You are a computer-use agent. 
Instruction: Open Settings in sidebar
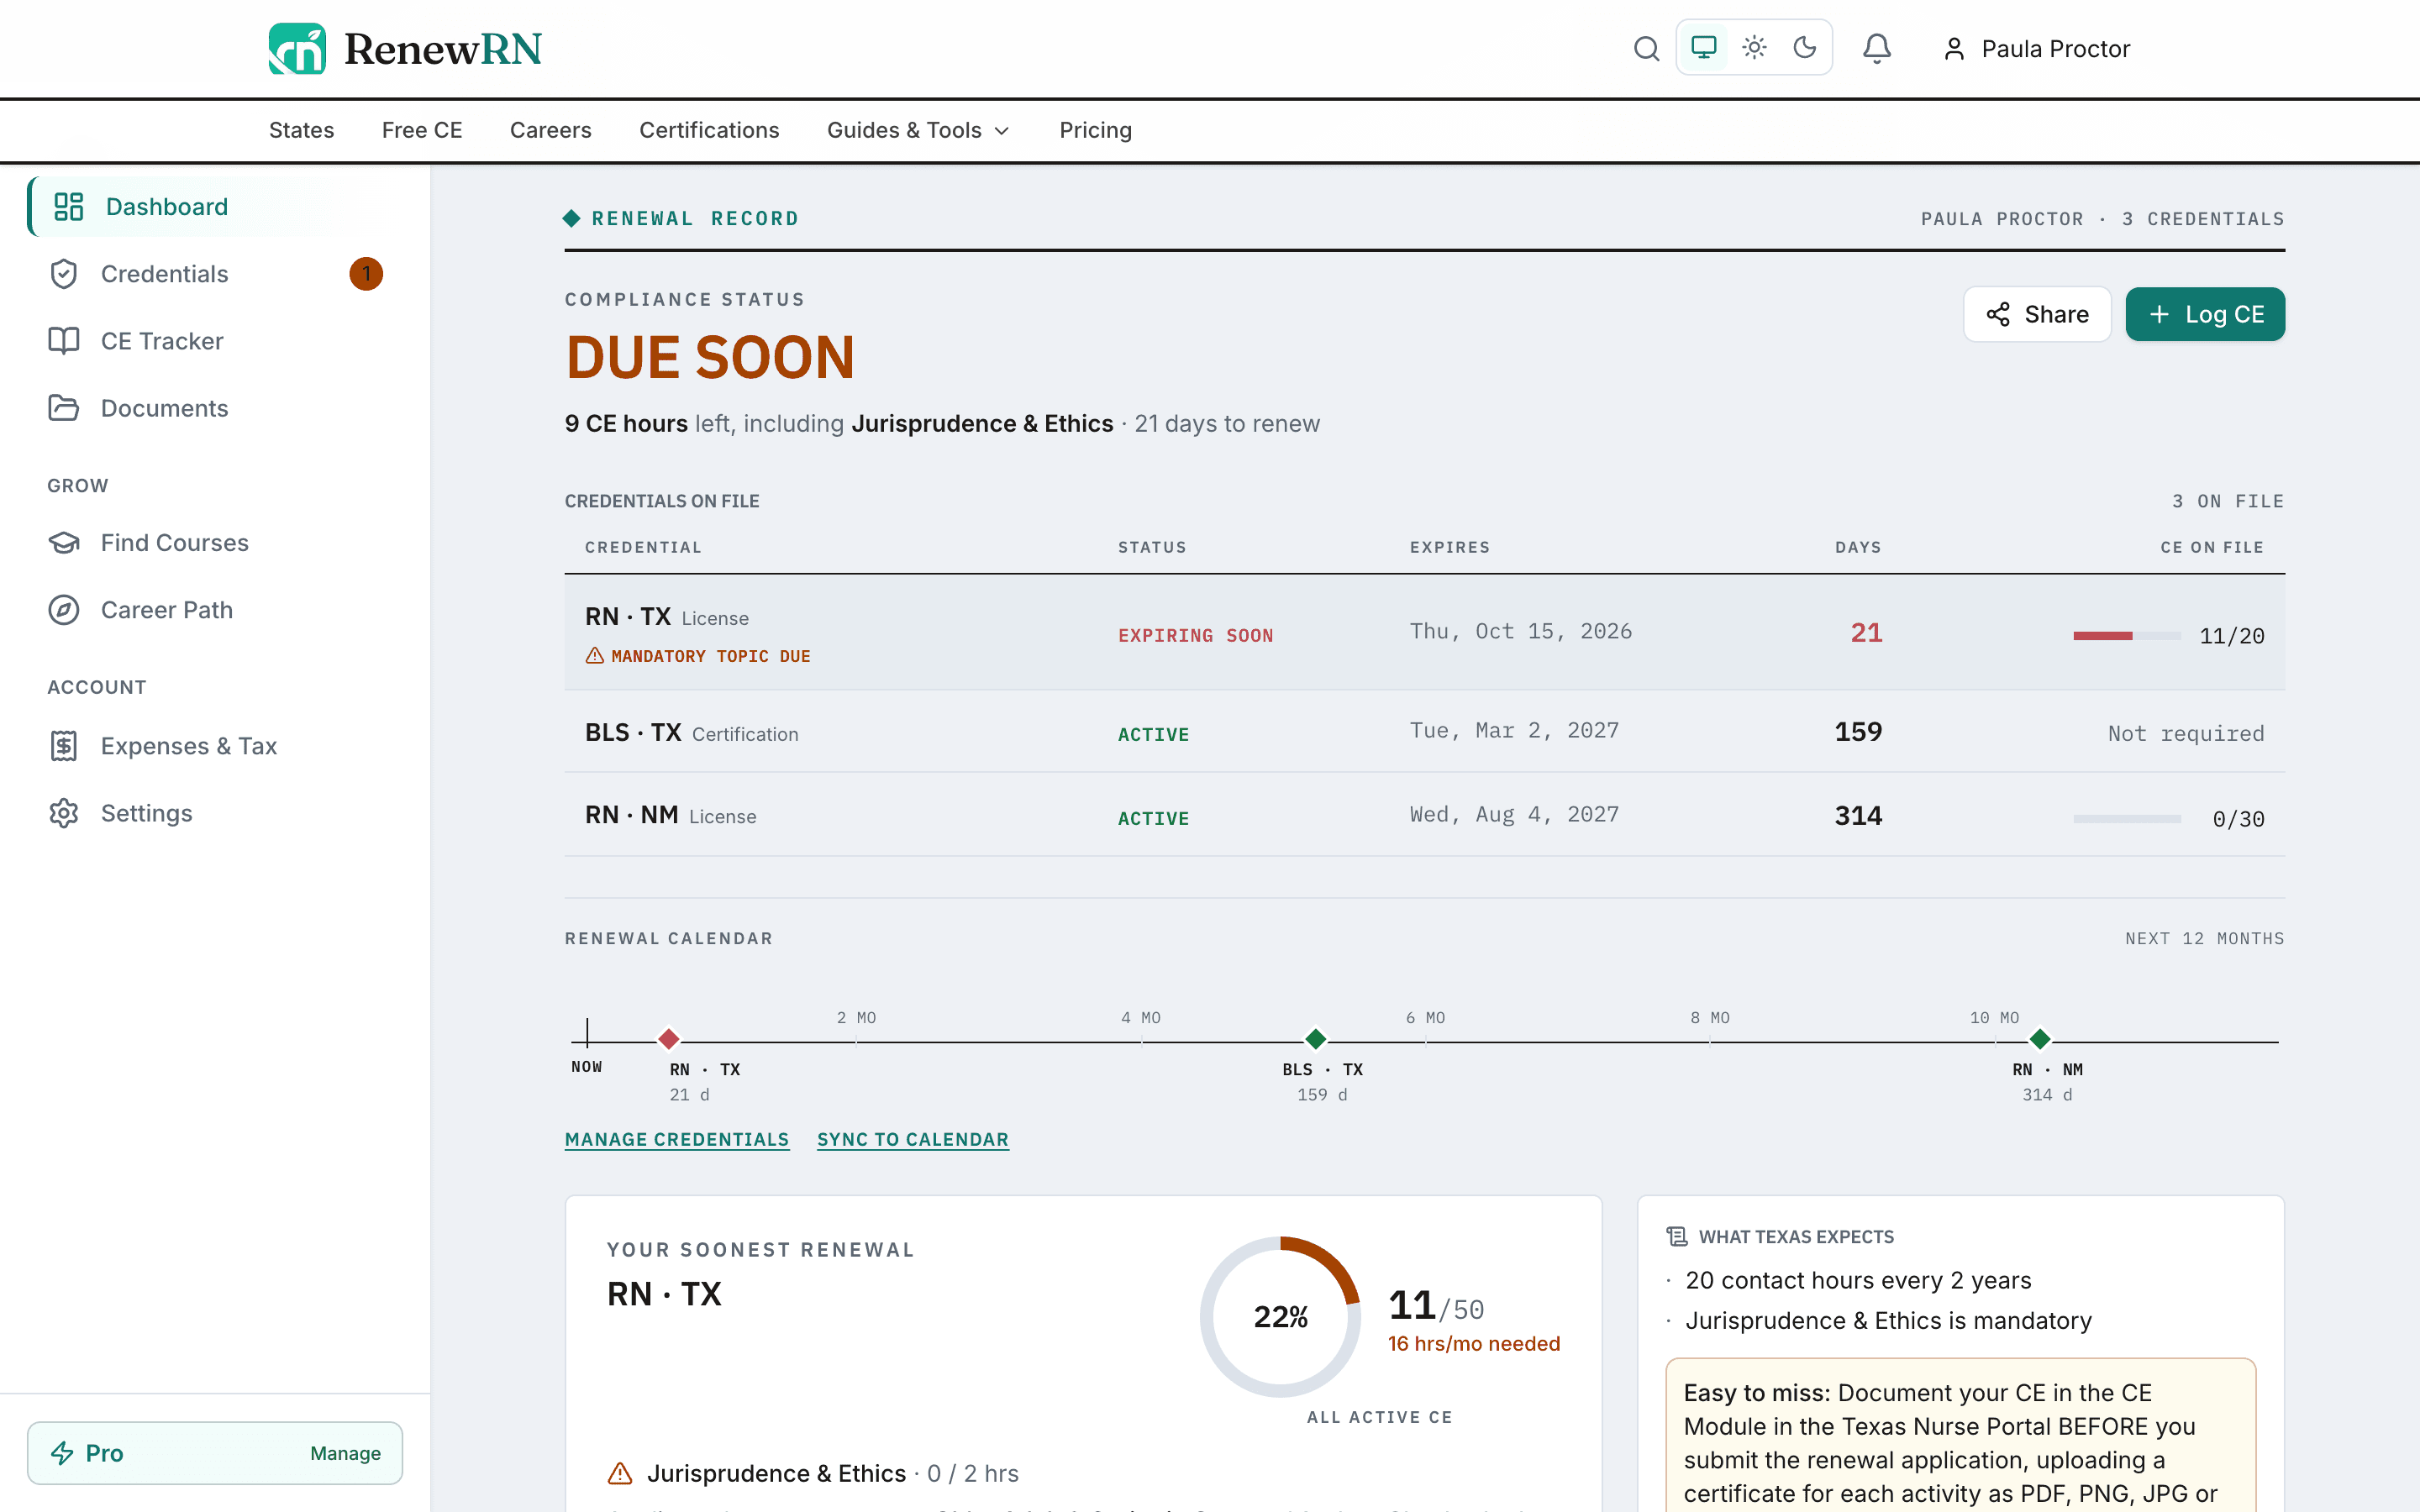pos(215,813)
